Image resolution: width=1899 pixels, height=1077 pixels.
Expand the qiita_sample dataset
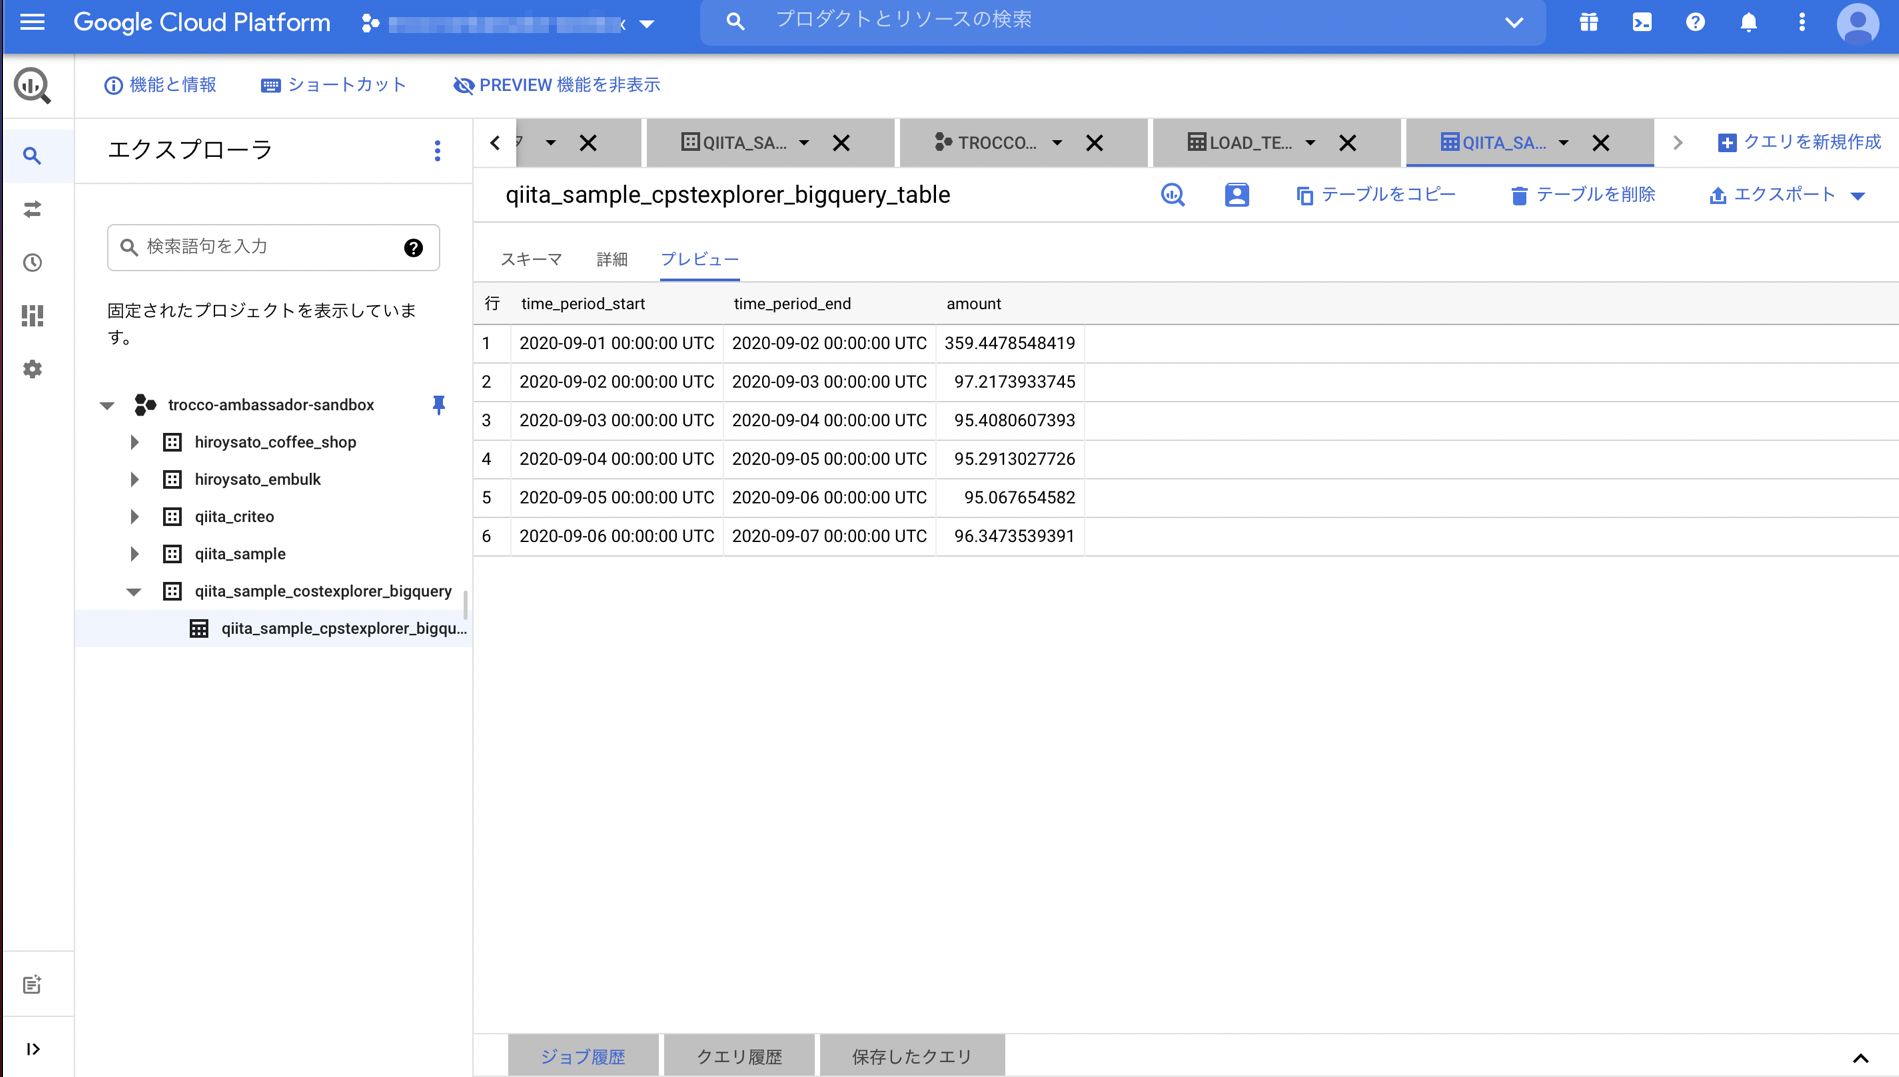click(x=134, y=554)
